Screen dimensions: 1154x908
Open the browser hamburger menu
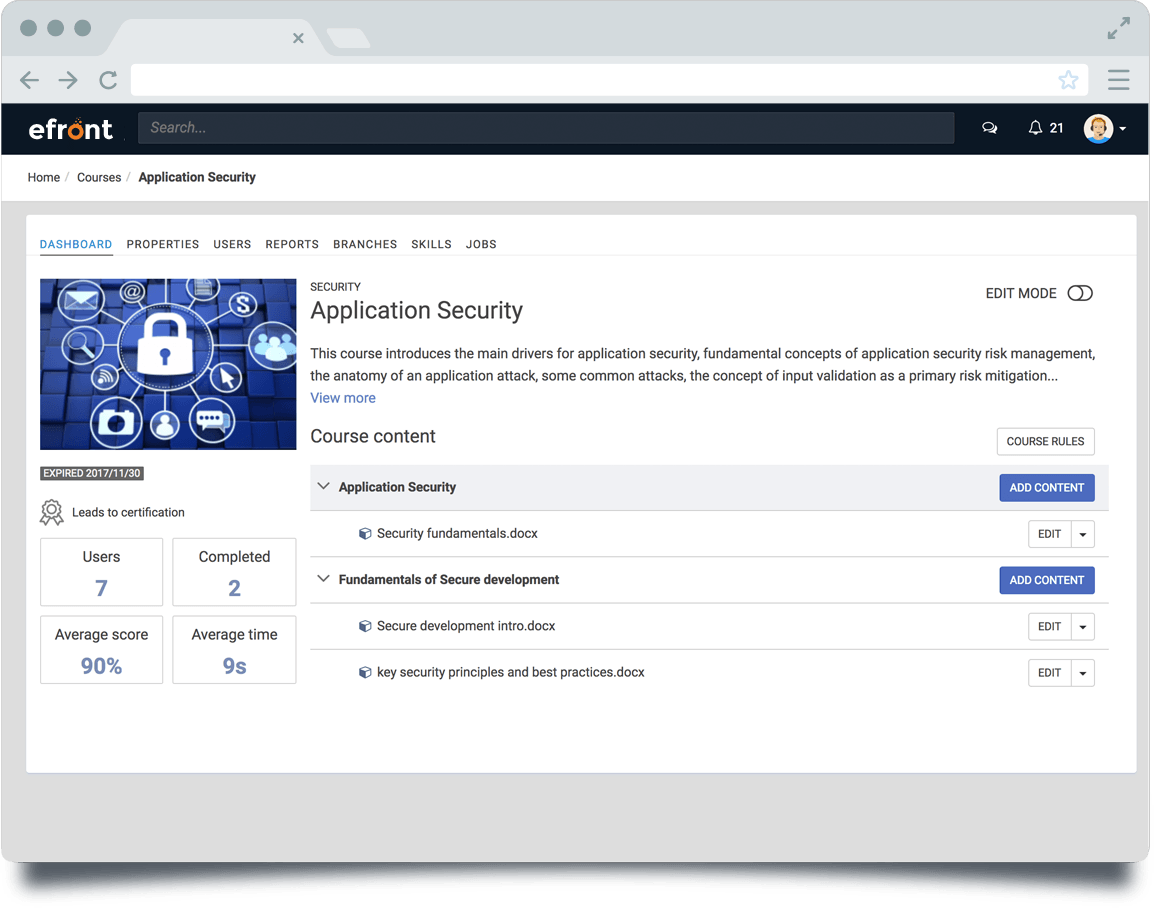(1118, 80)
